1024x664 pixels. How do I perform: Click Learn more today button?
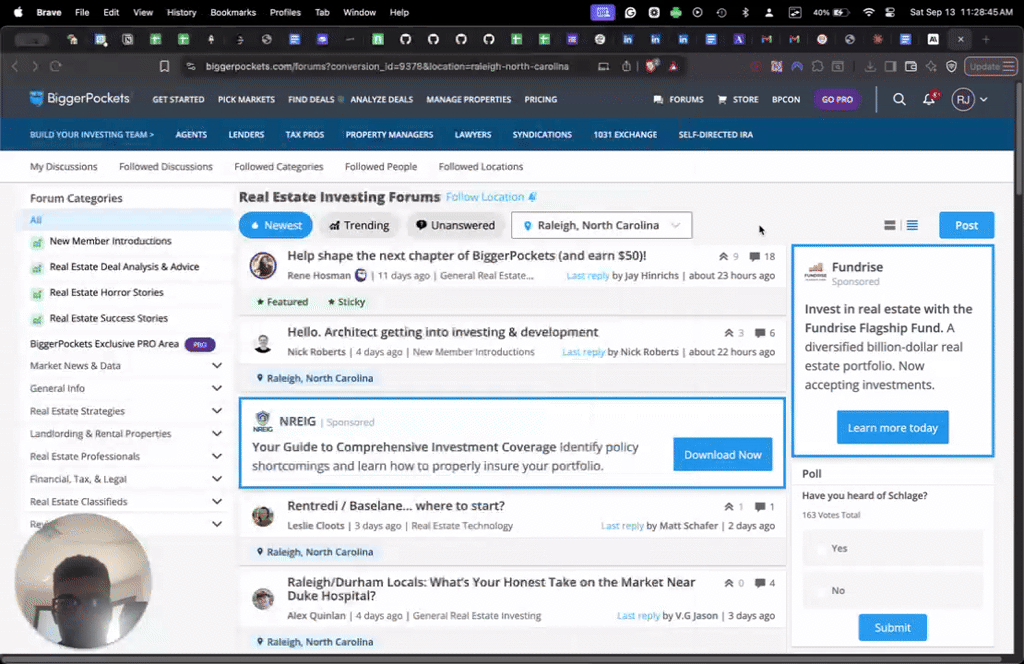point(892,428)
